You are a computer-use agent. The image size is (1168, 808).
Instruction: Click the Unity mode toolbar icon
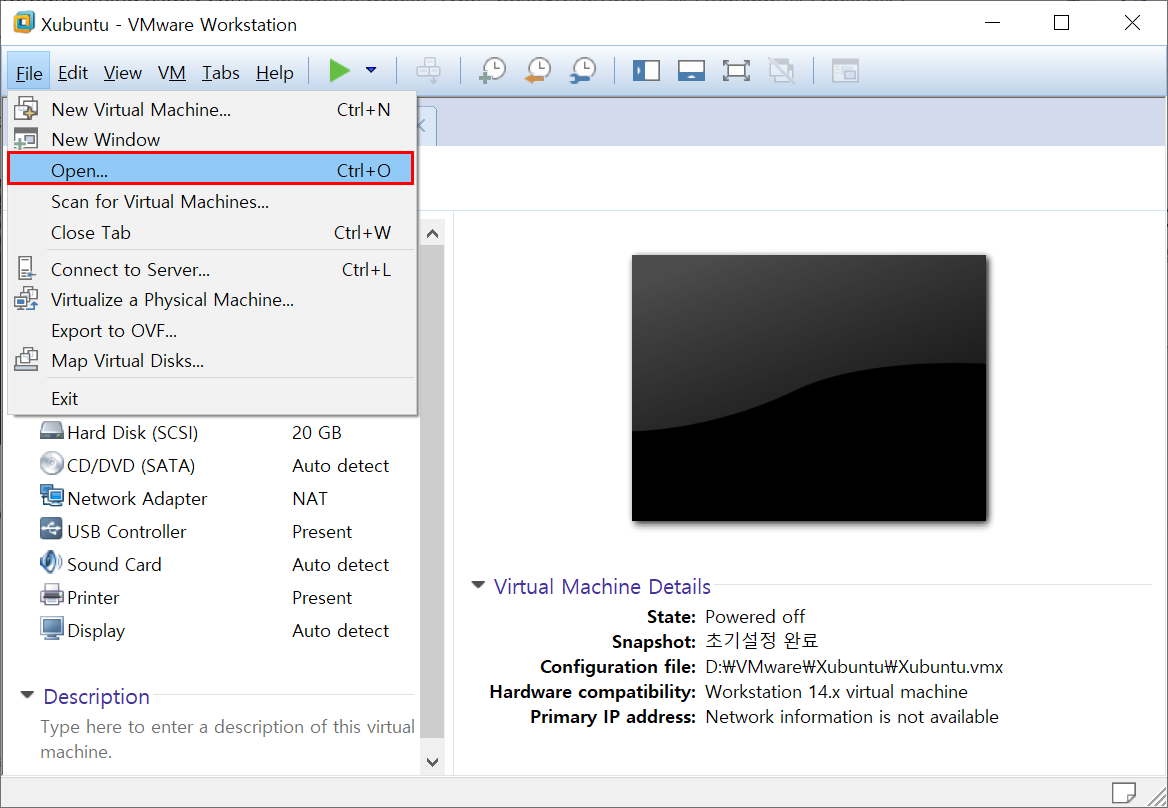coord(781,71)
